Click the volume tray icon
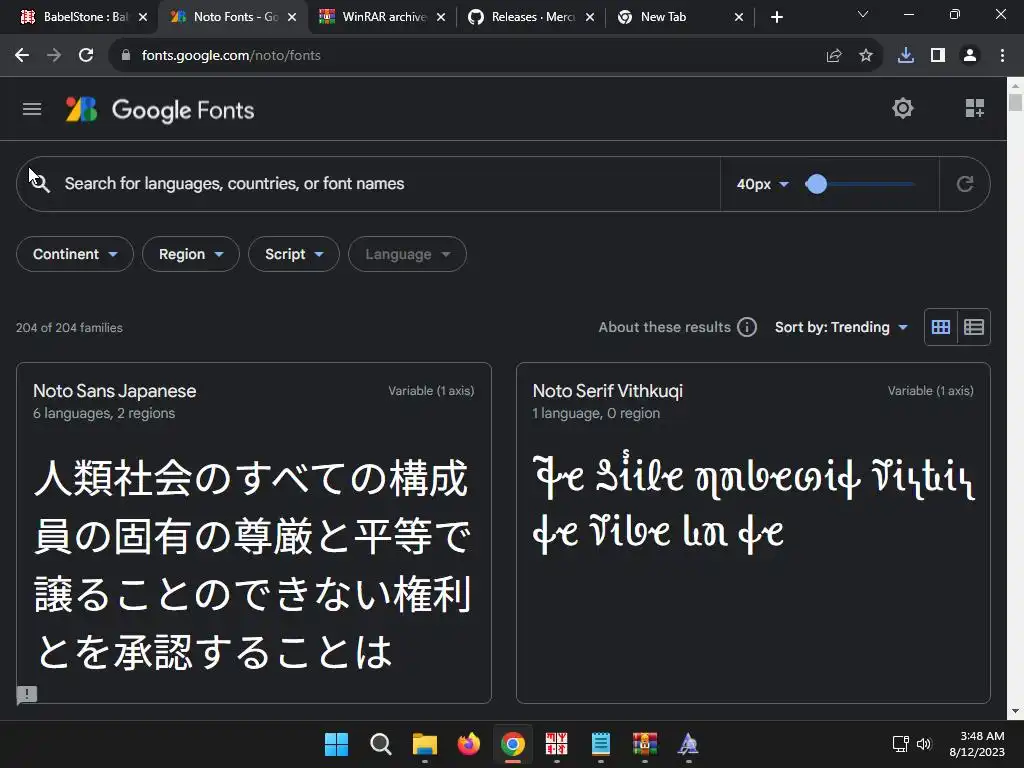This screenshot has height=768, width=1024. 923,744
